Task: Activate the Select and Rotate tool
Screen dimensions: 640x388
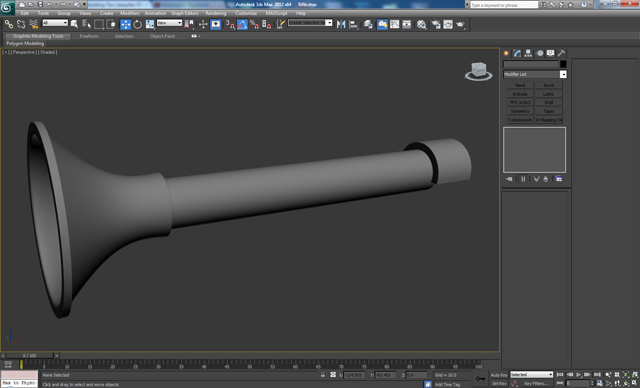Action: [x=138, y=24]
